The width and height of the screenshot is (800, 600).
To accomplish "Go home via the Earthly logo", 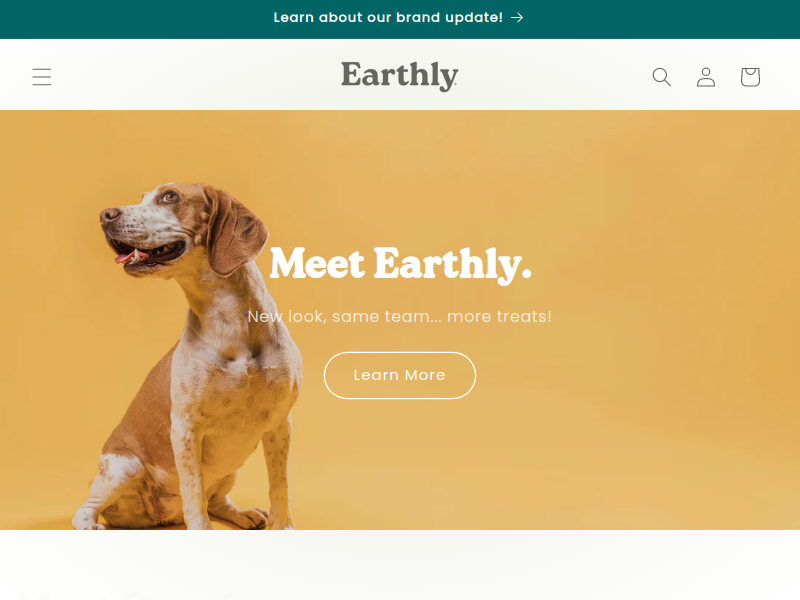I will click(x=399, y=76).
